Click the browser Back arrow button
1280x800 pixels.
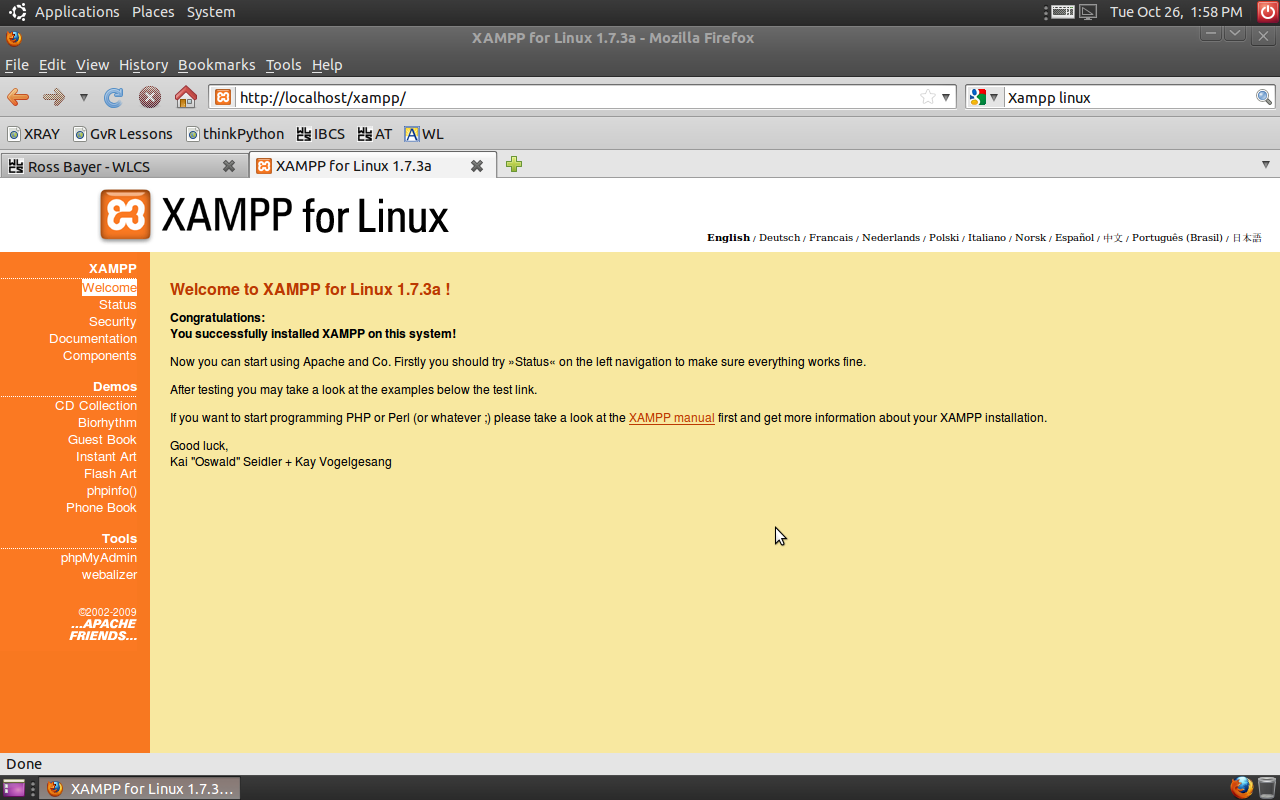pos(18,97)
